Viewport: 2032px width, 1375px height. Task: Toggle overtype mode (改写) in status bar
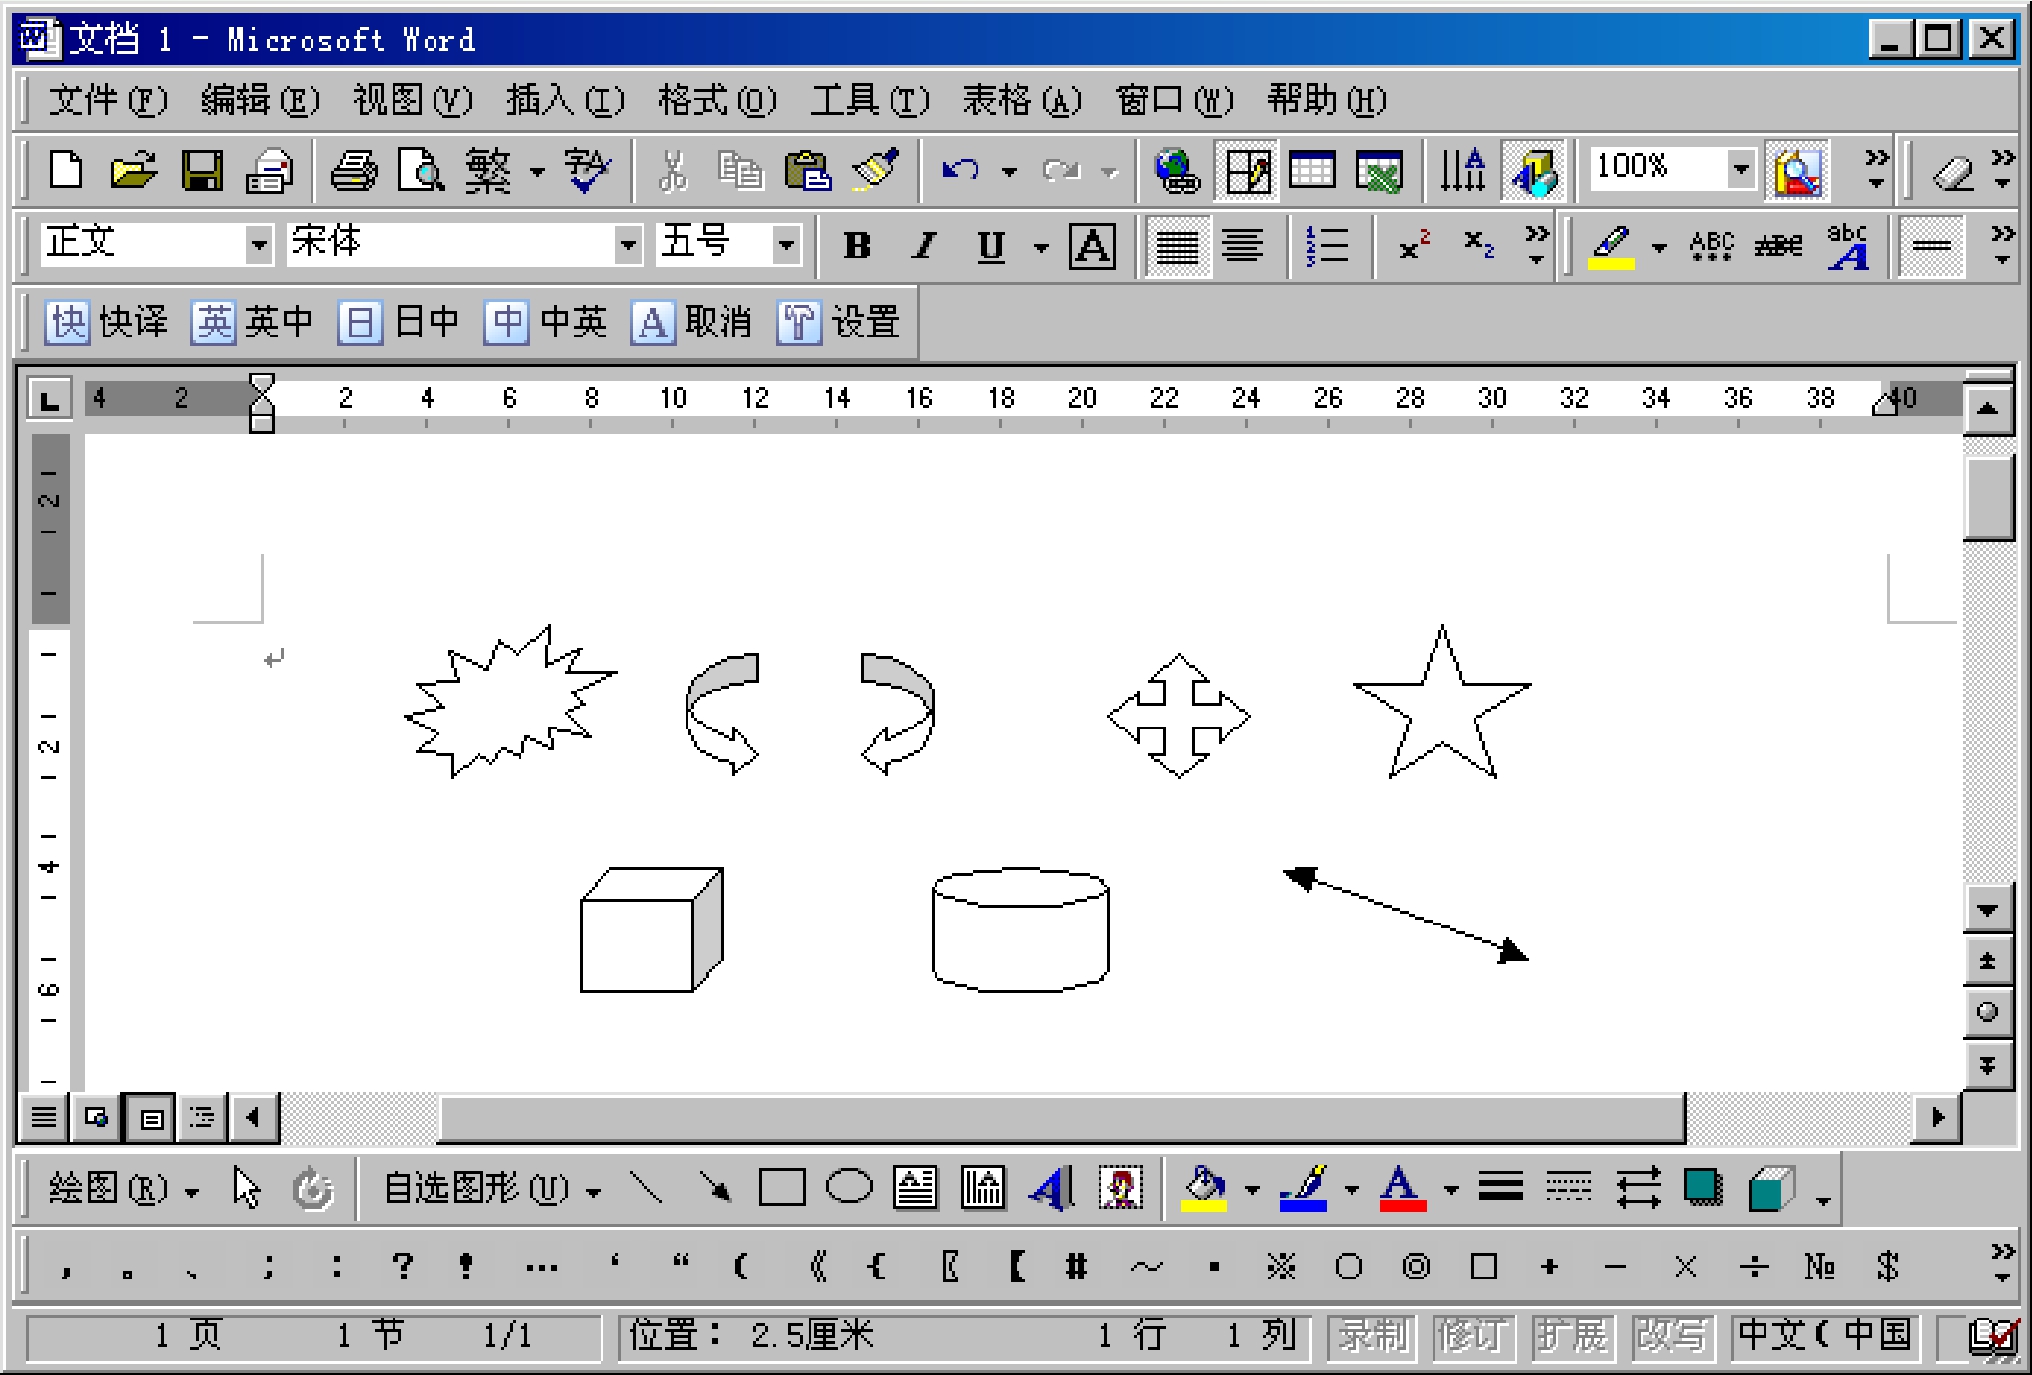[1671, 1336]
